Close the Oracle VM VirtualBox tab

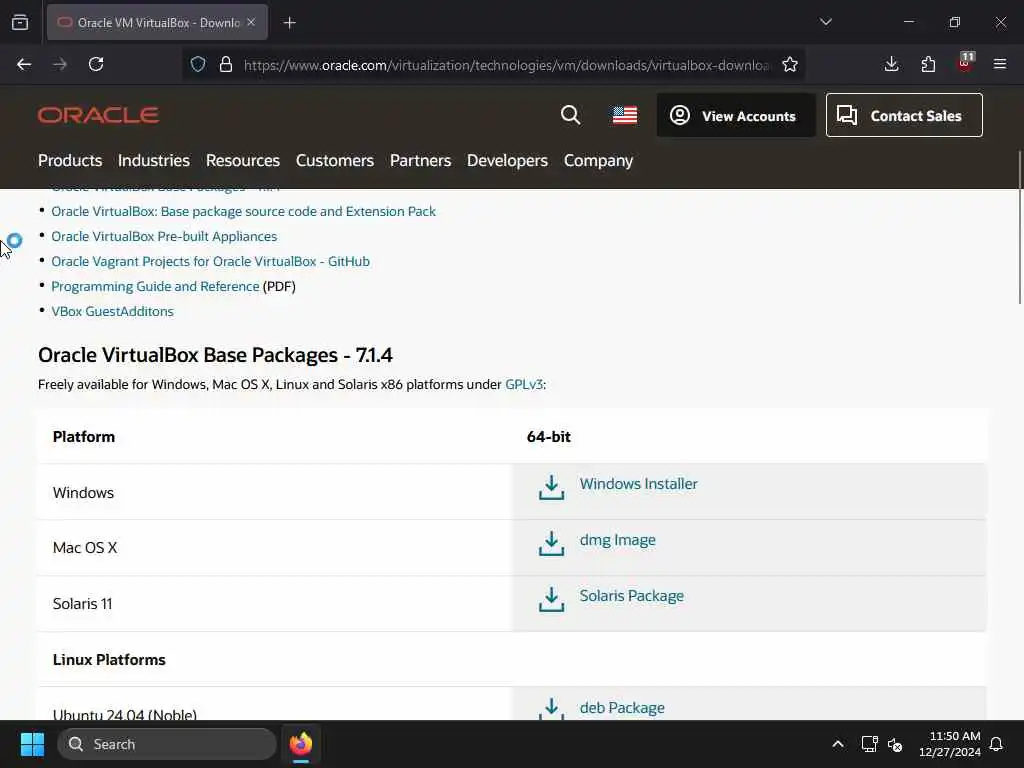(251, 22)
